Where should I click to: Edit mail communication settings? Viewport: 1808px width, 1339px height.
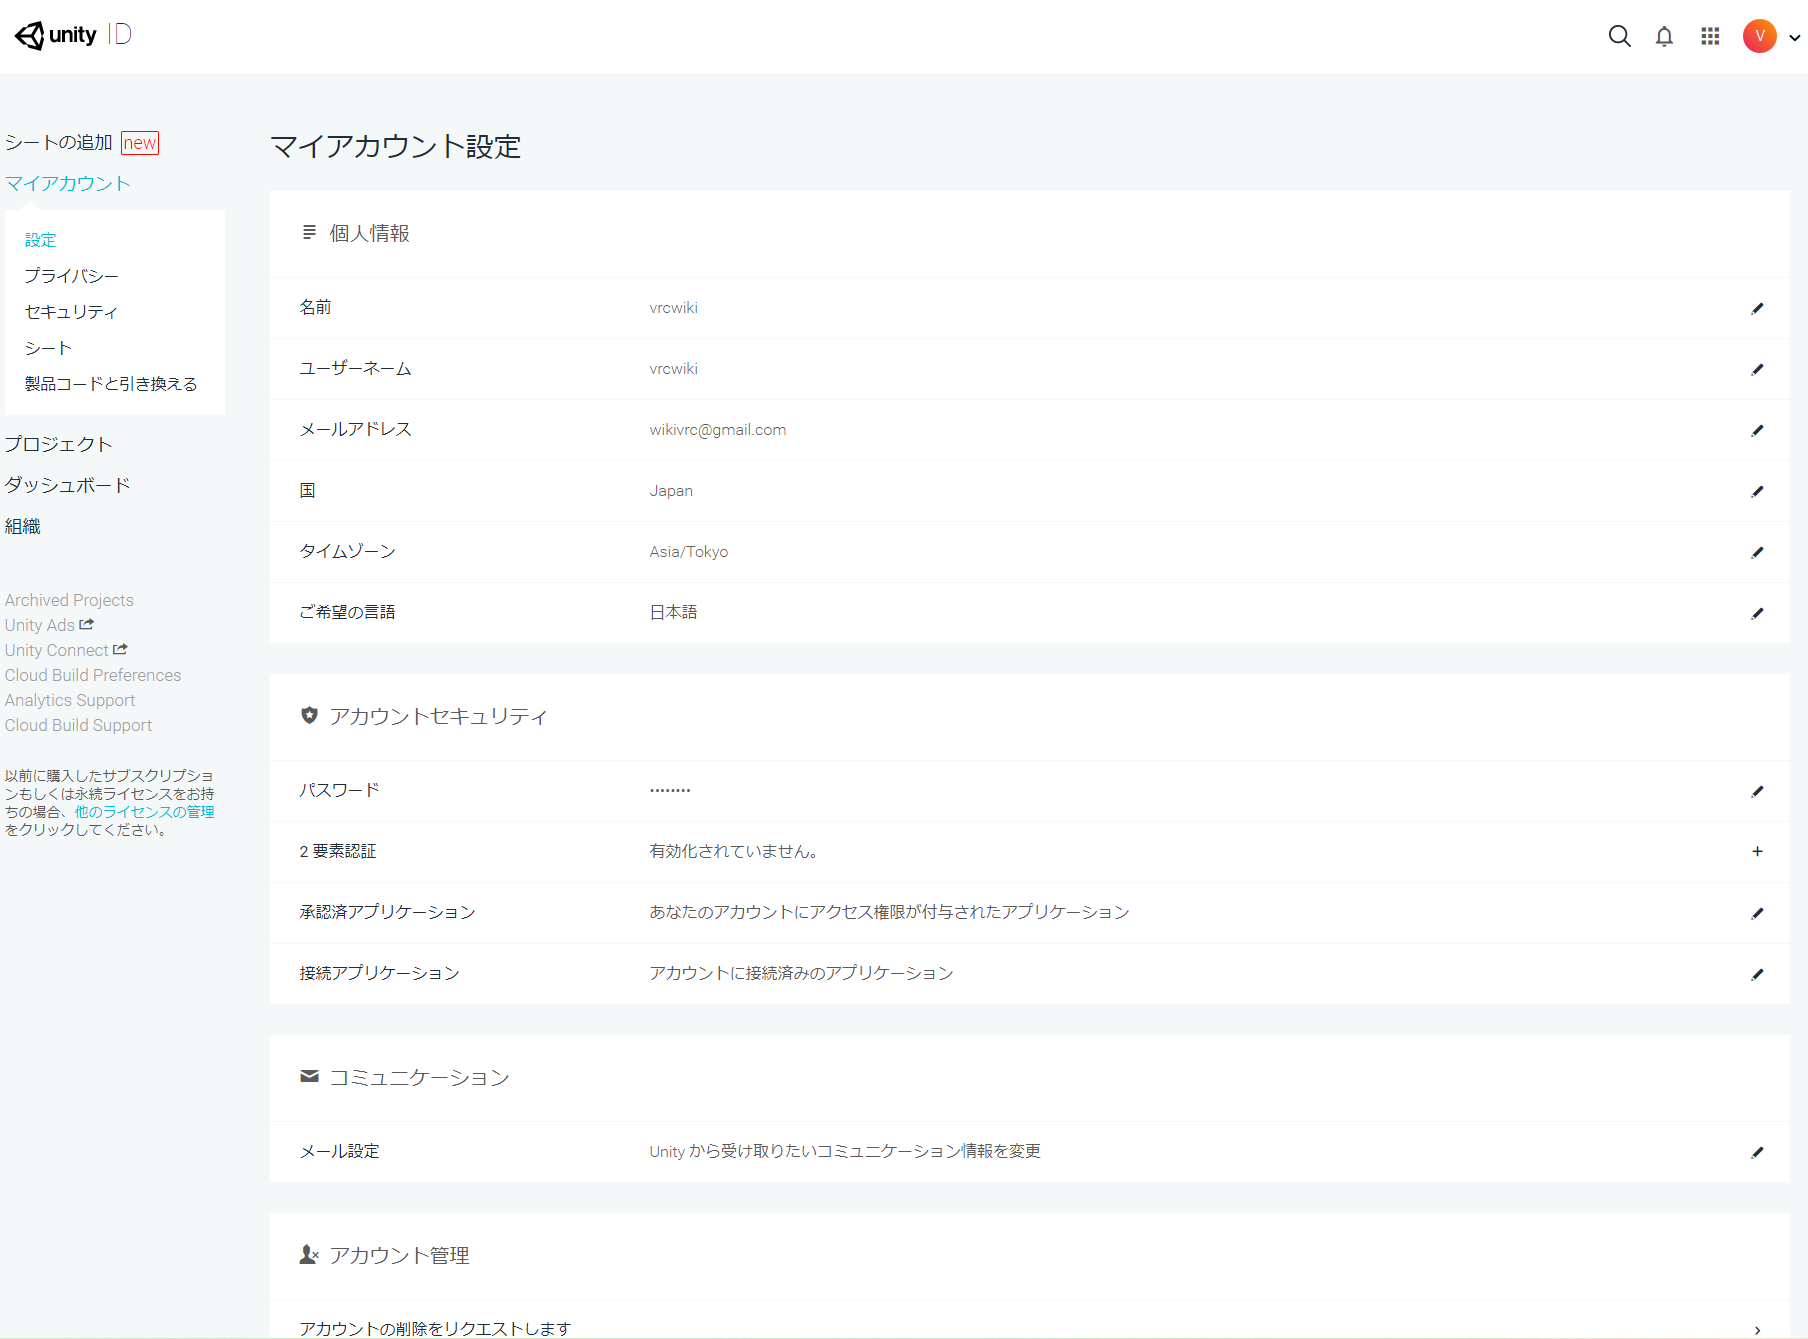coord(1757,1153)
